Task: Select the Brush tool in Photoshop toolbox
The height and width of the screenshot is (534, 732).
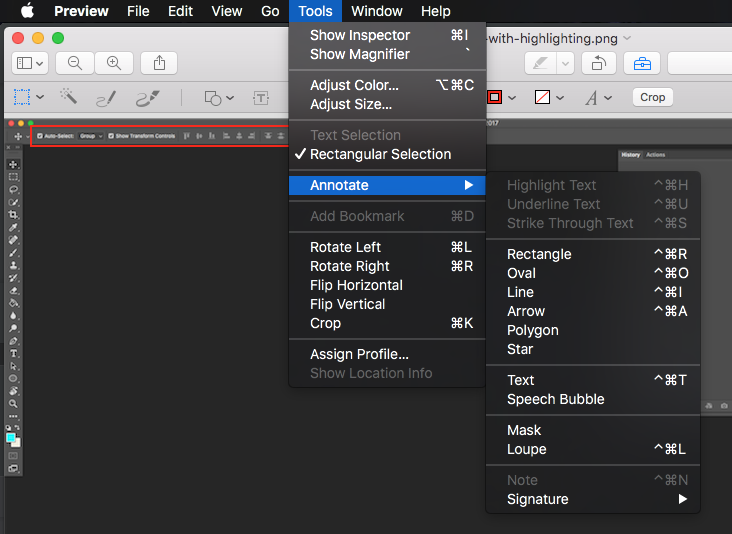Action: (13, 253)
